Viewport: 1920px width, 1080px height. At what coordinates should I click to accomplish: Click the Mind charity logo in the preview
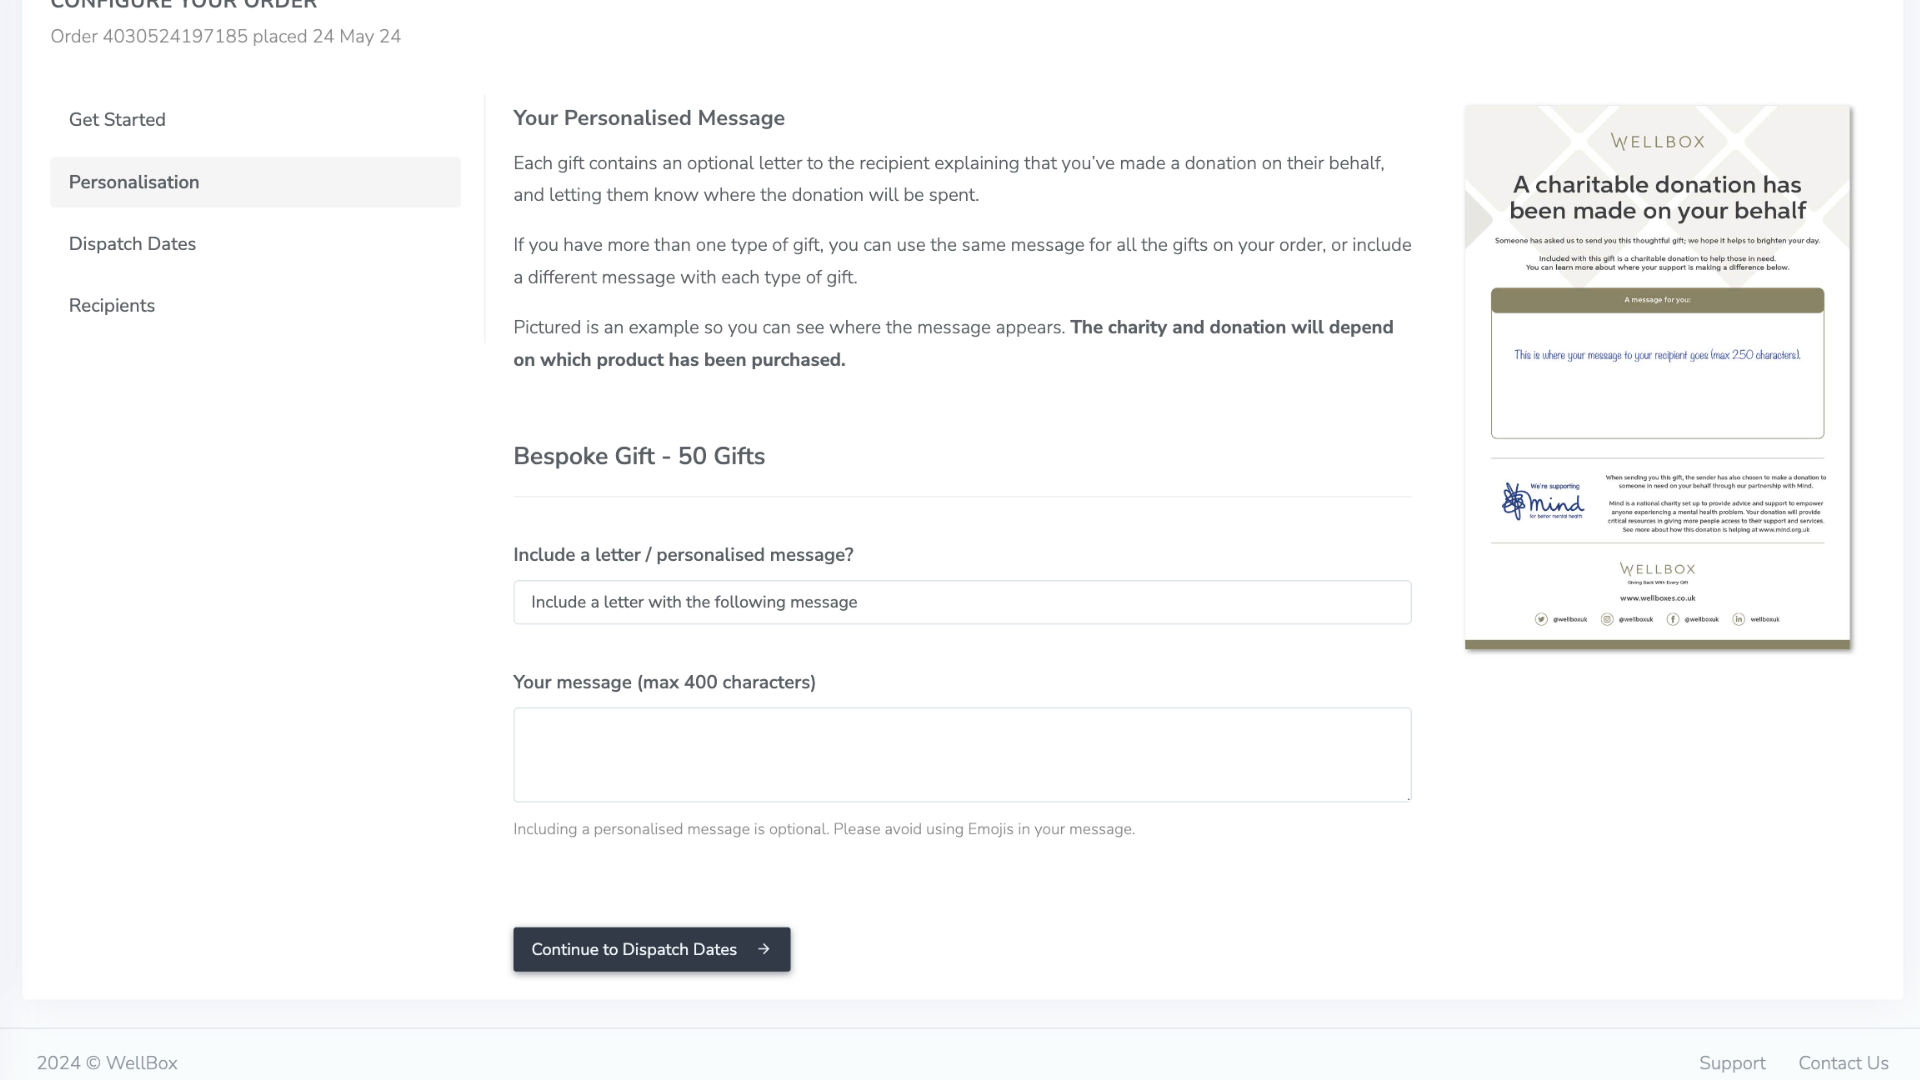point(1543,501)
